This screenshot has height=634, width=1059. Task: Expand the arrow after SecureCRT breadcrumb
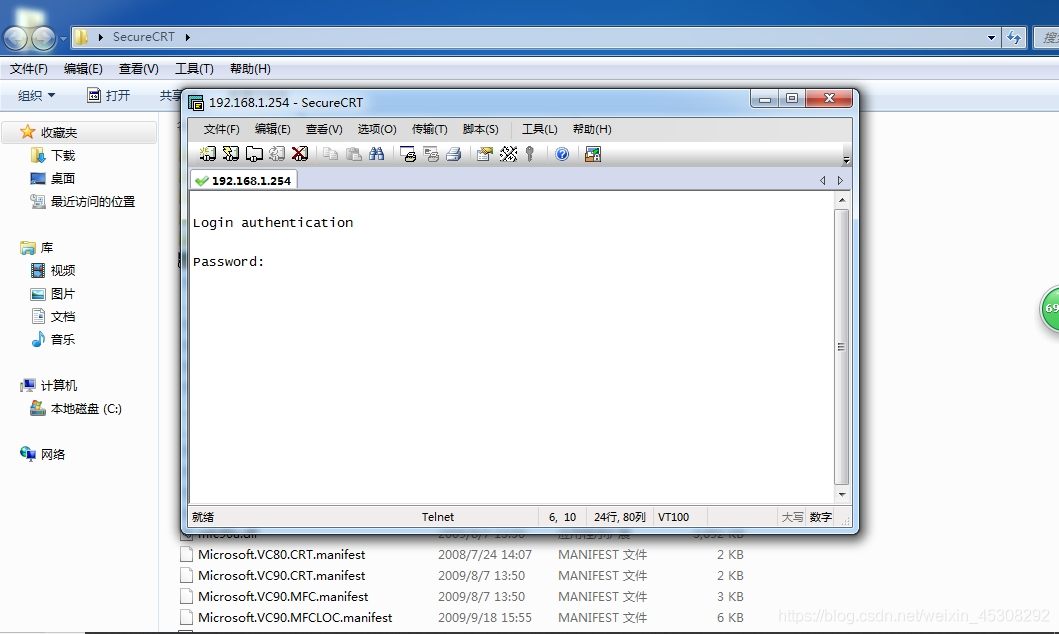click(187, 37)
